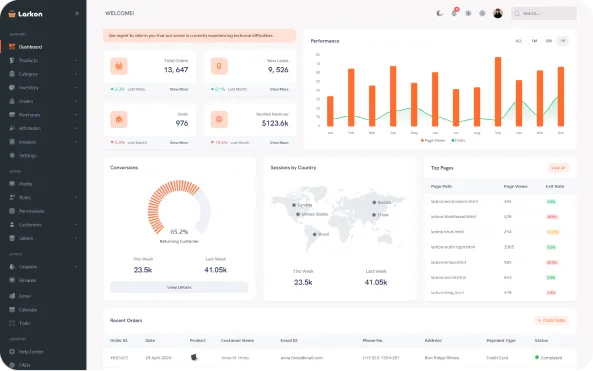Expand the Orders submenu chevron

76,101
